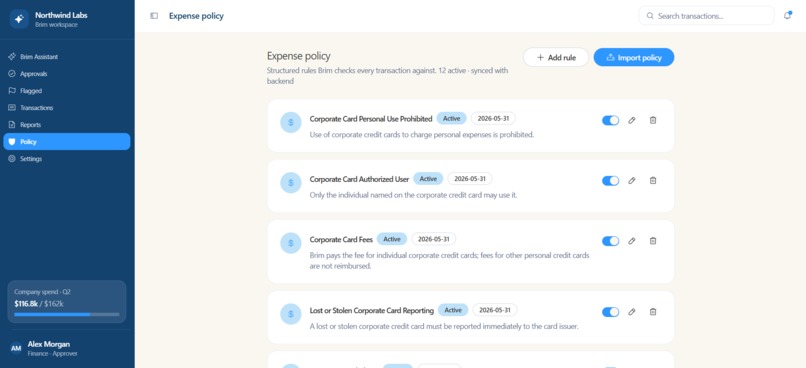Open the notifications bell
This screenshot has width=806, height=368.
click(787, 15)
